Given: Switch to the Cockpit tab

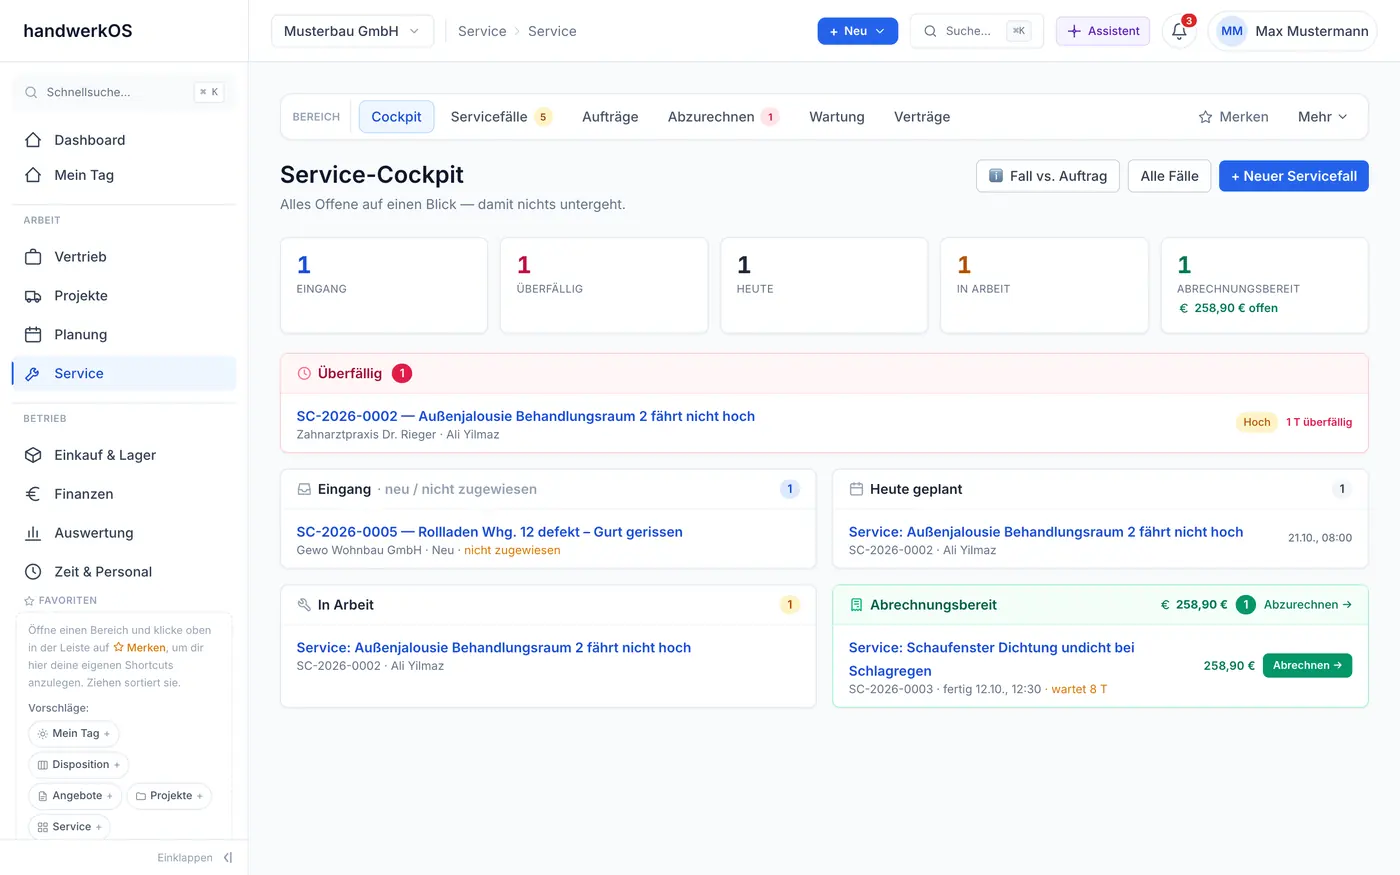Looking at the screenshot, I should 396,117.
